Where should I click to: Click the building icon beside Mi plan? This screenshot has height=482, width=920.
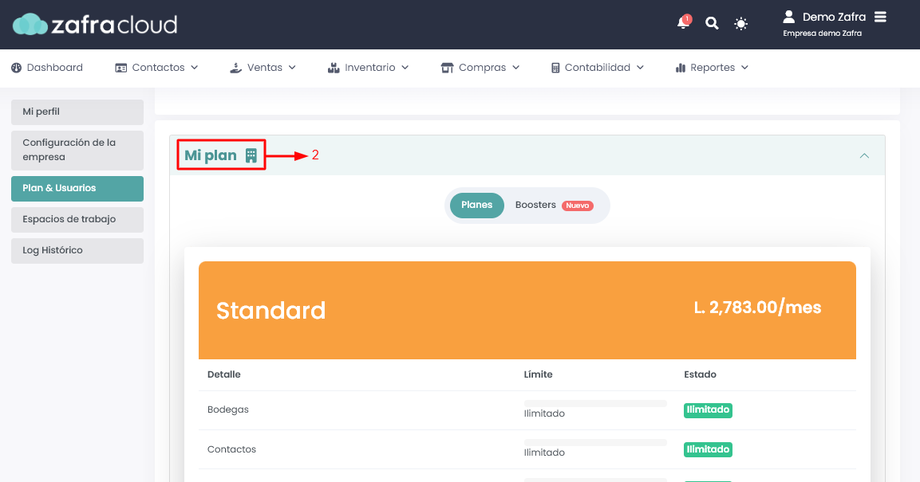click(251, 155)
